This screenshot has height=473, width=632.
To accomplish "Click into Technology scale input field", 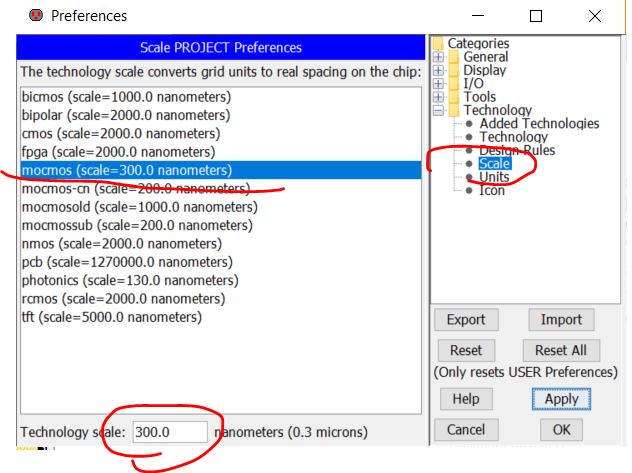I will pyautogui.click(x=169, y=432).
